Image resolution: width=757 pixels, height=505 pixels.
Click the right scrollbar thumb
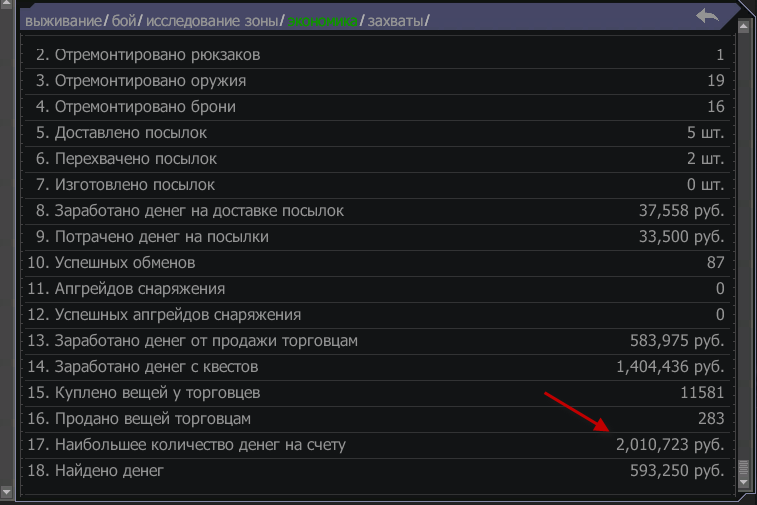[743, 467]
